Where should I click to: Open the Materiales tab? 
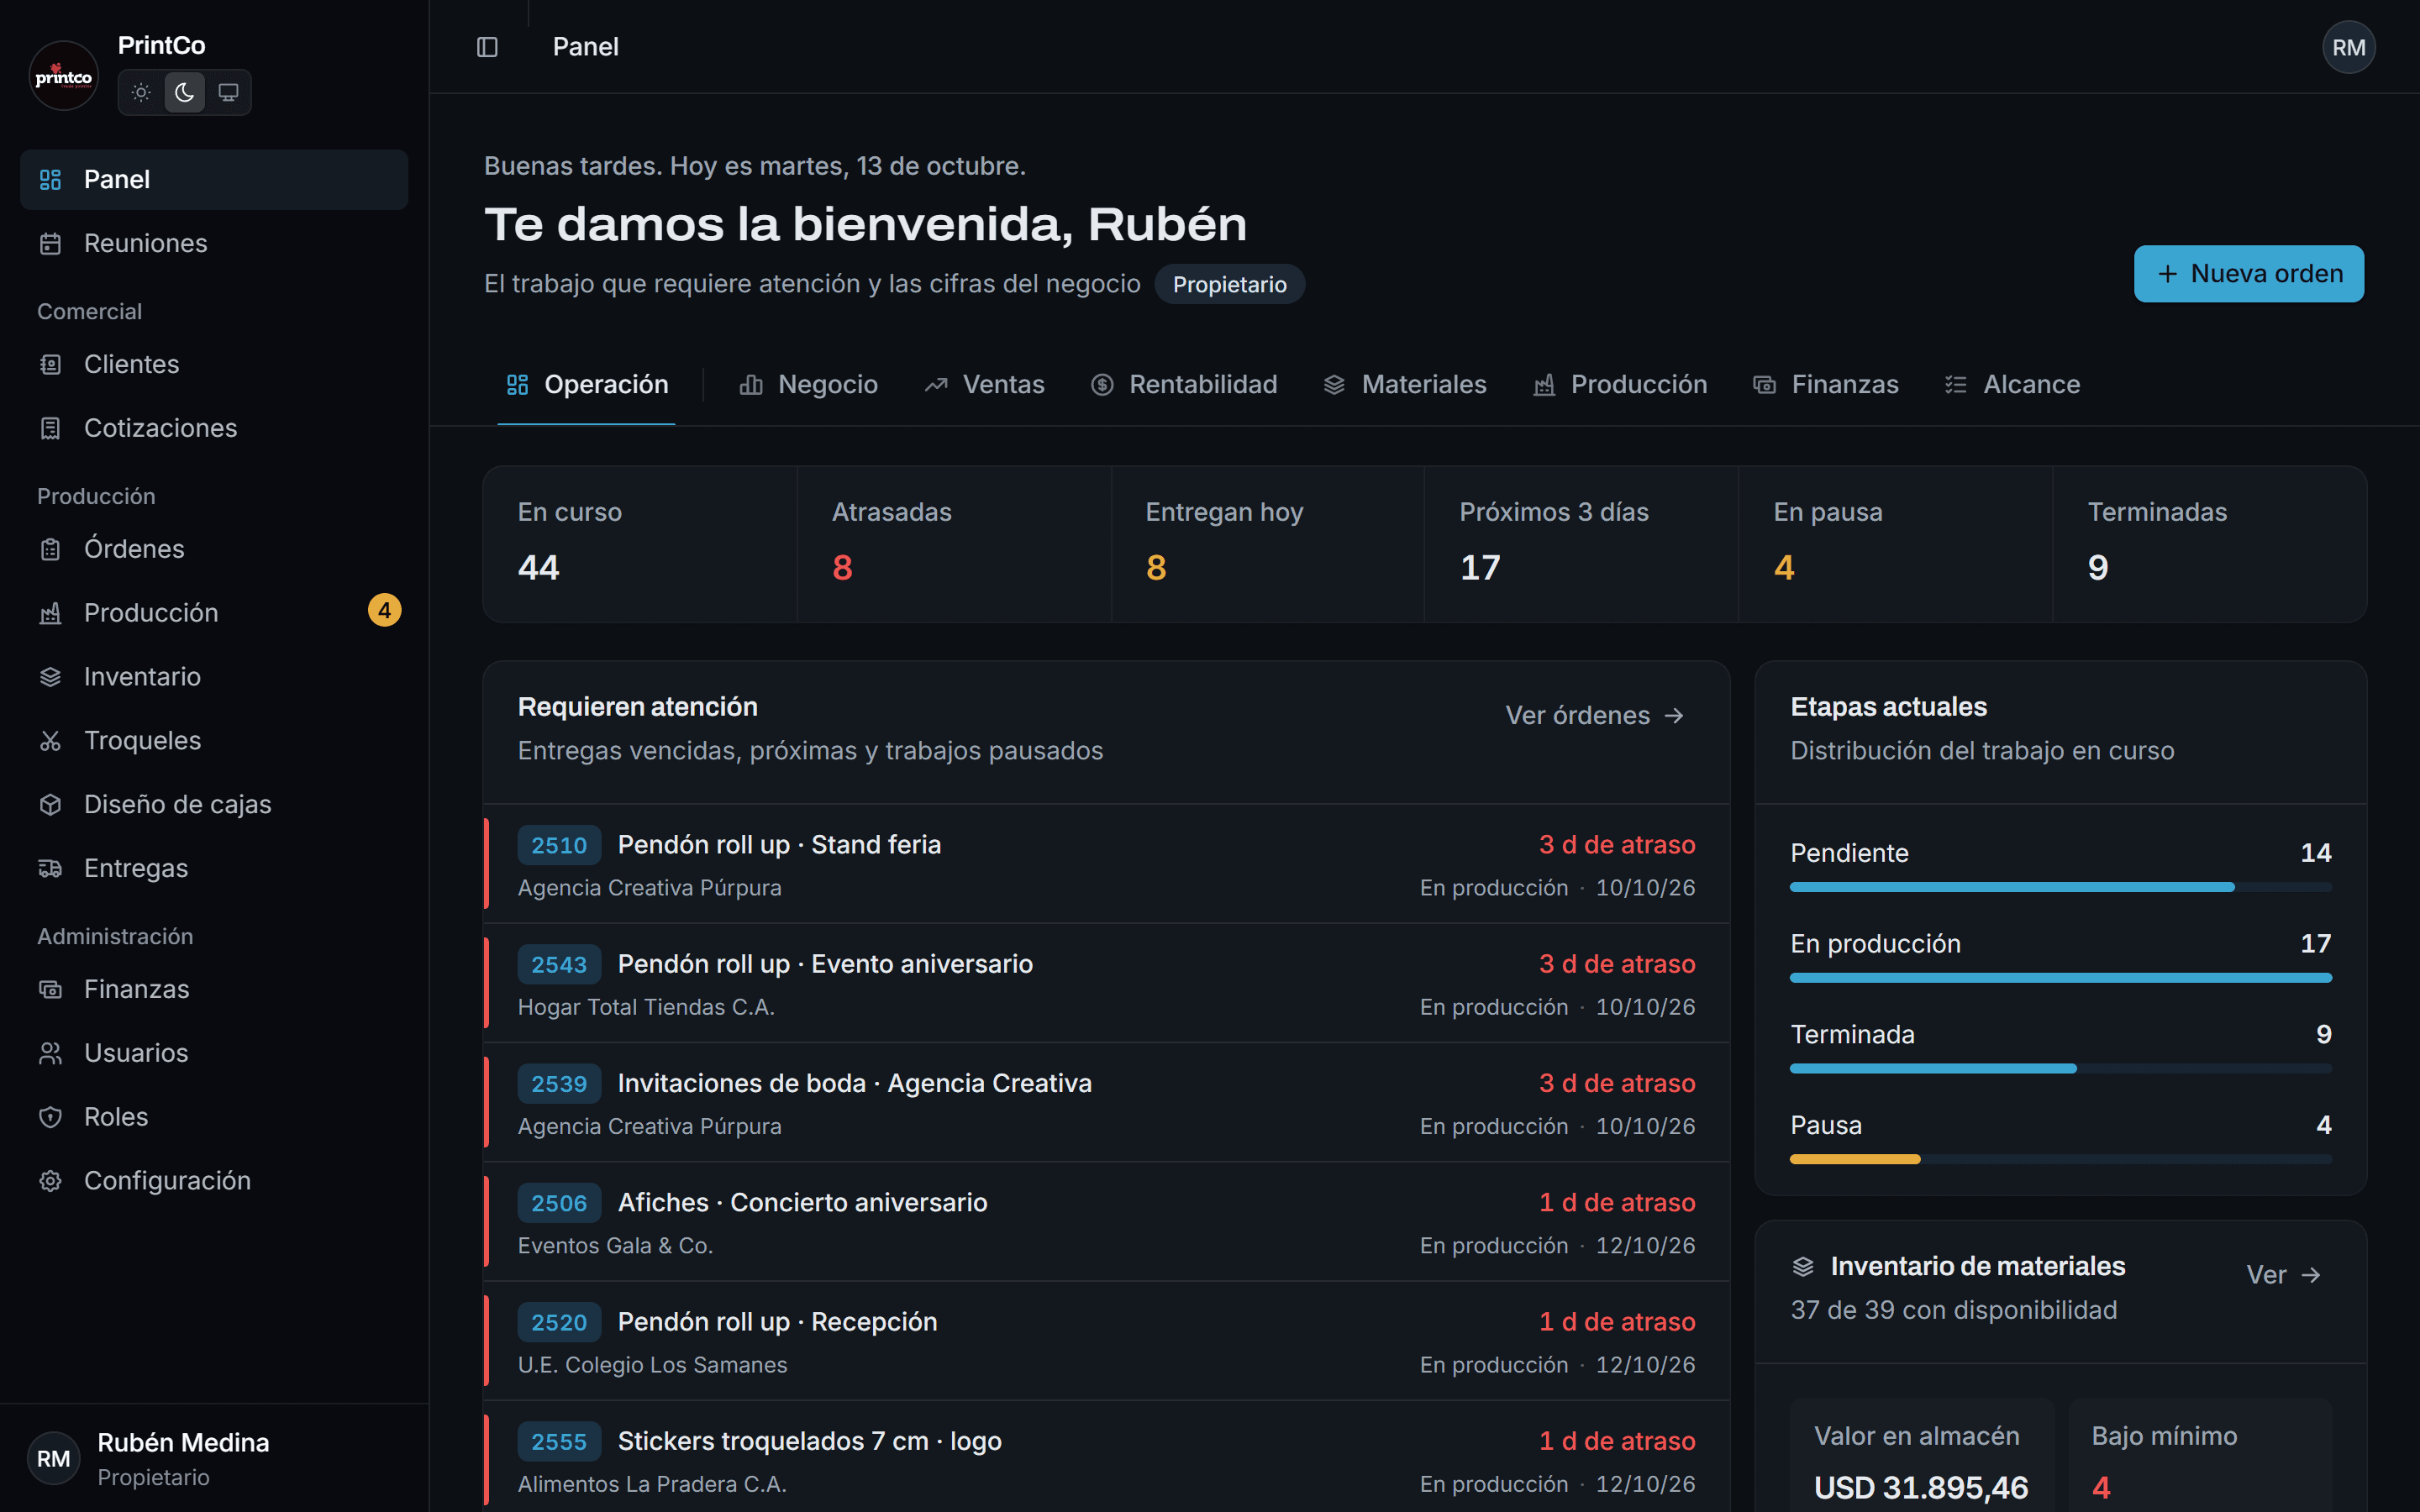point(1405,385)
